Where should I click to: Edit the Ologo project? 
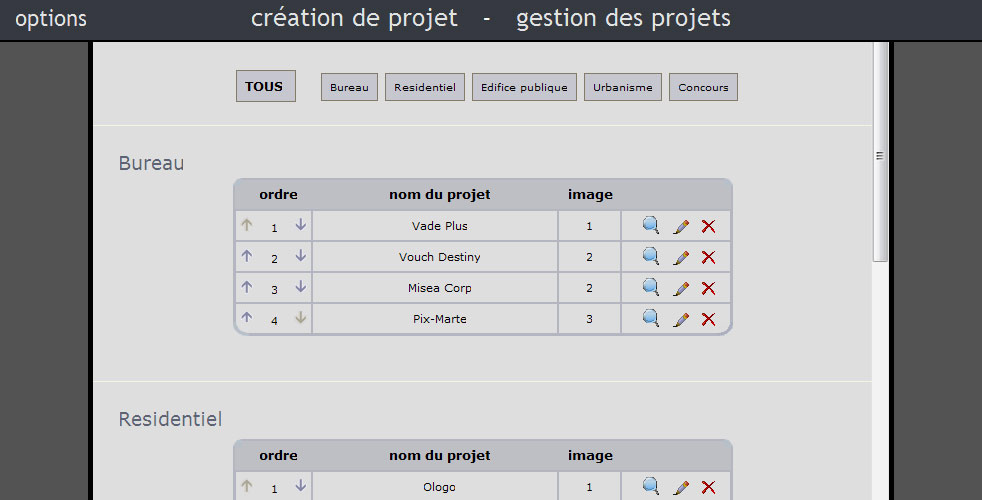click(681, 487)
